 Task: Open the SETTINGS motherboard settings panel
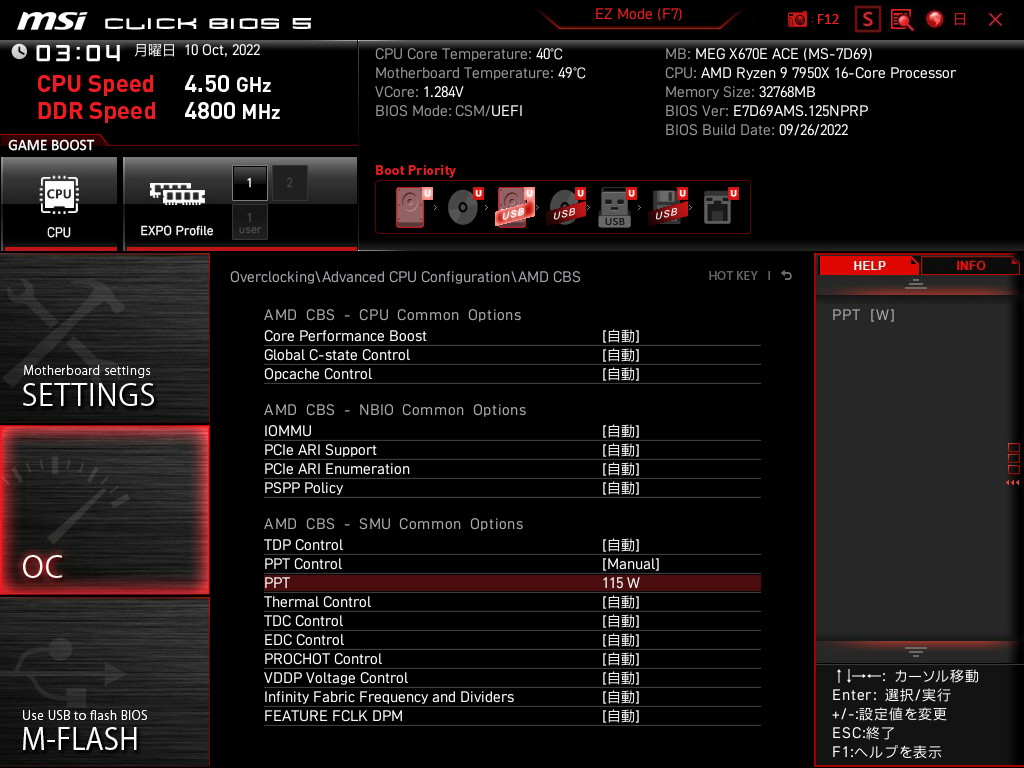[104, 338]
